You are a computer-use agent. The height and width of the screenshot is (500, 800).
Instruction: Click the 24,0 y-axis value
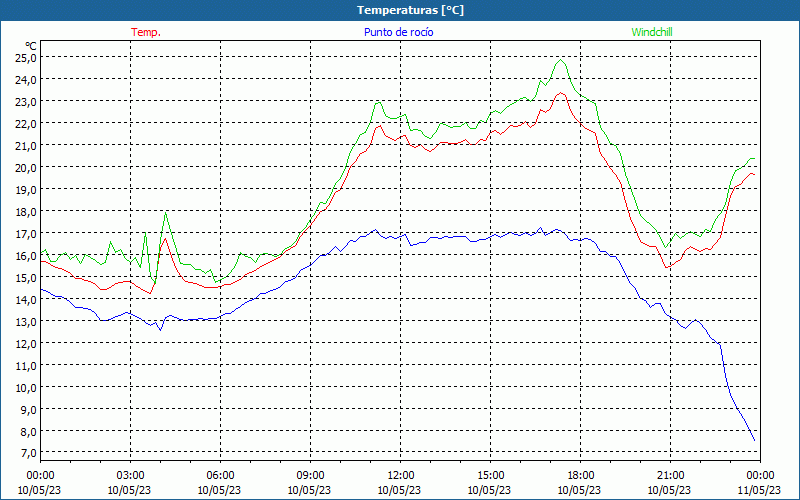26,80
